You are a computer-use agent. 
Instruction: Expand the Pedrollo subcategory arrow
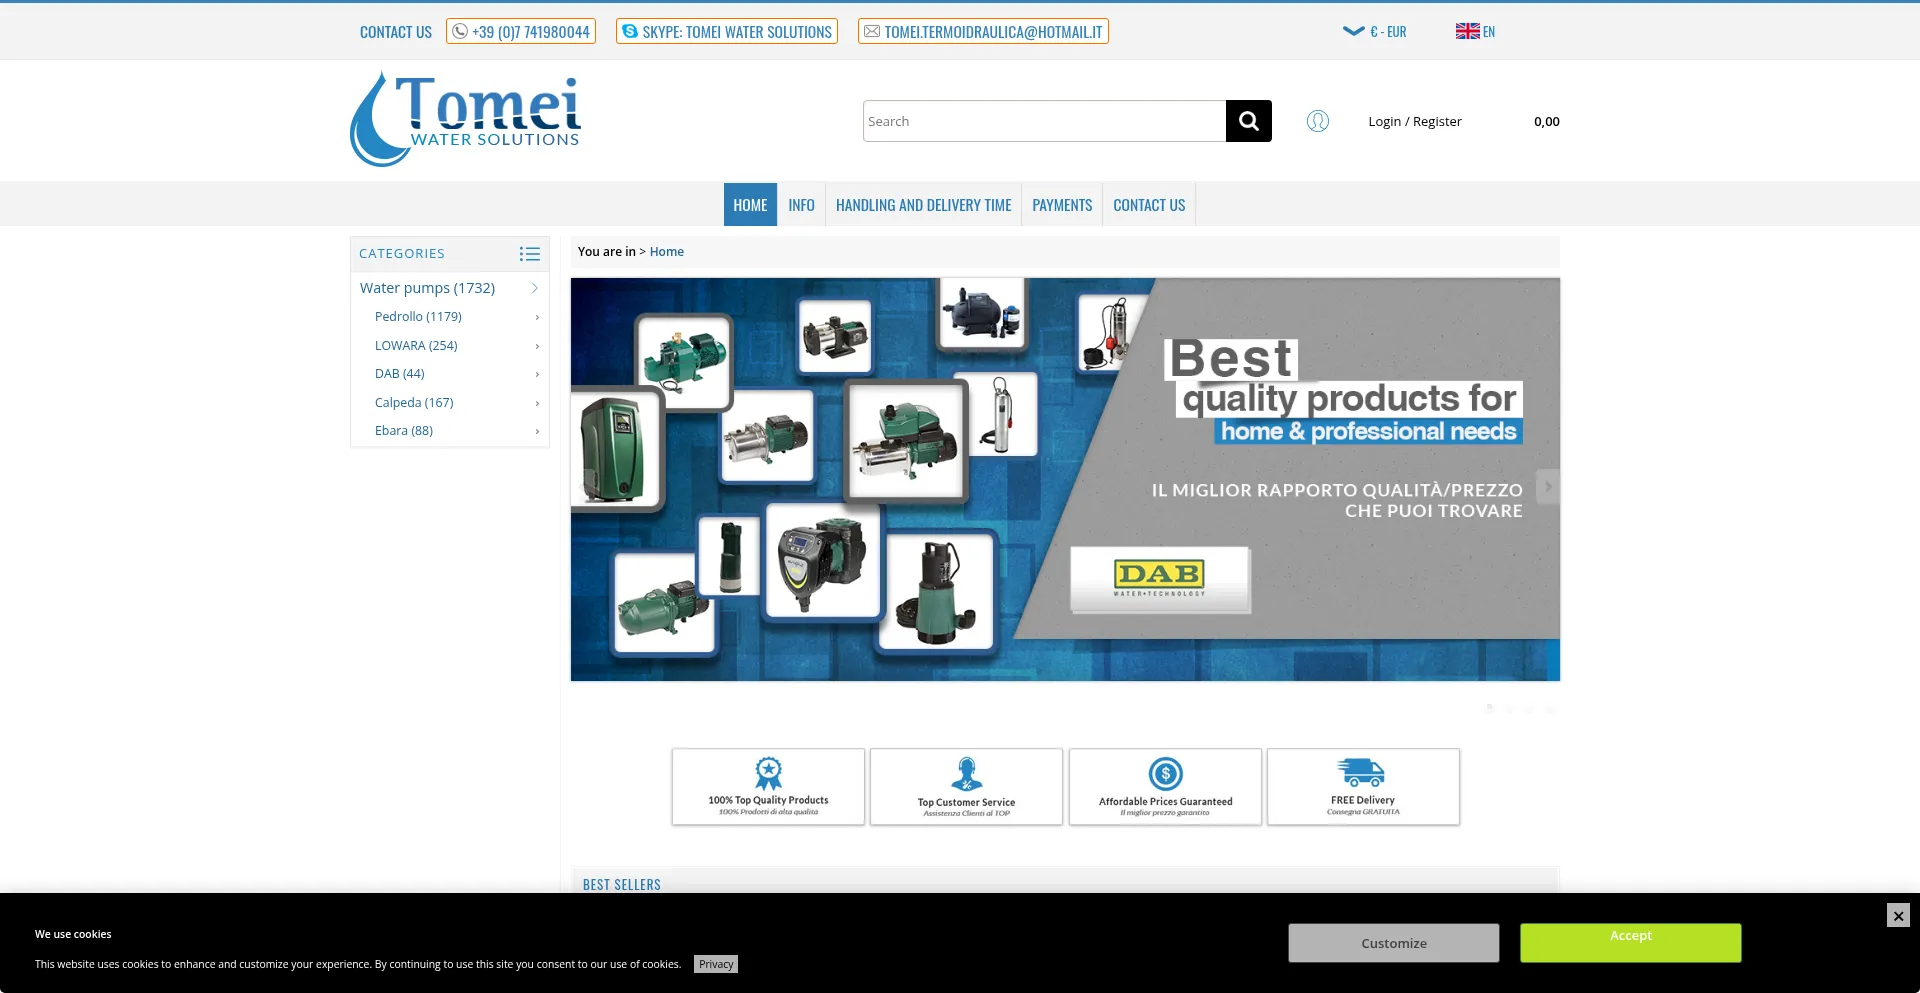point(537,317)
